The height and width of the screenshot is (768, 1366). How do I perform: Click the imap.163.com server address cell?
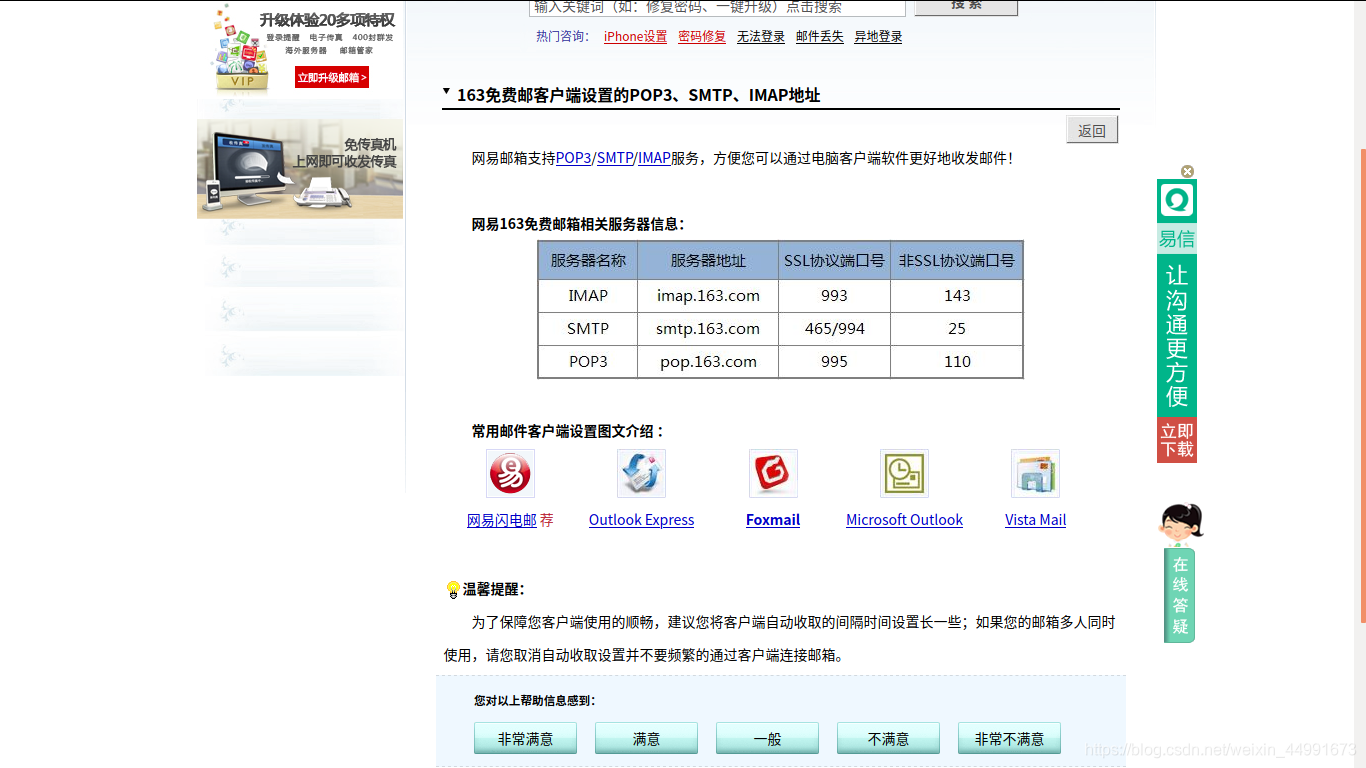coord(708,296)
